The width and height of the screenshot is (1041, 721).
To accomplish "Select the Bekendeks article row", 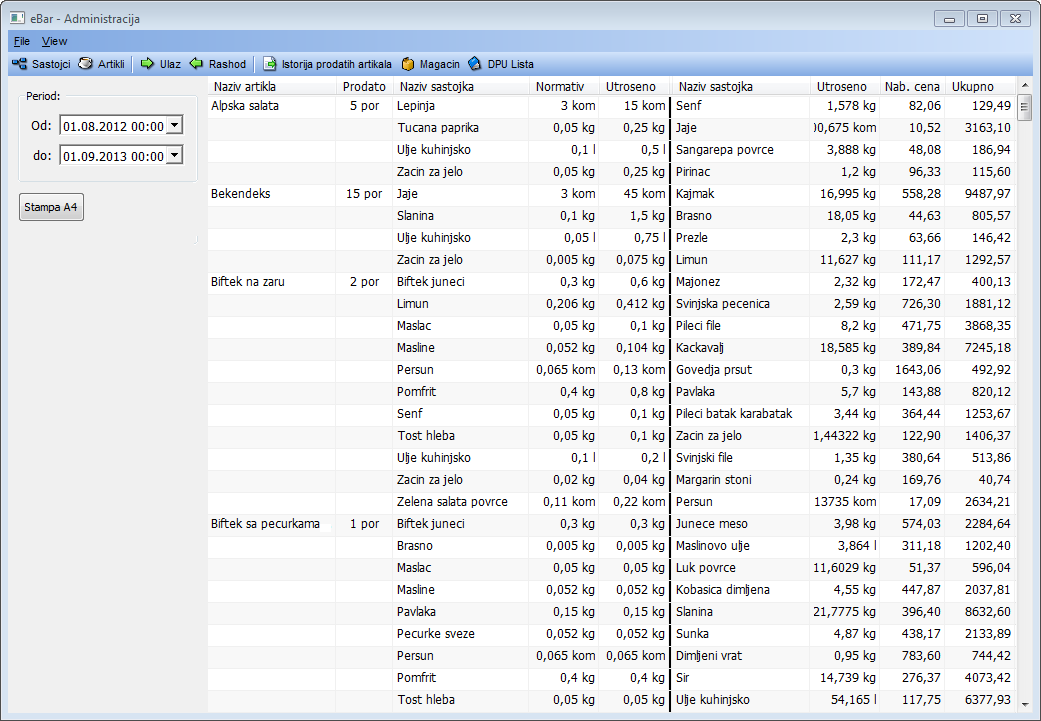I will click(x=241, y=194).
